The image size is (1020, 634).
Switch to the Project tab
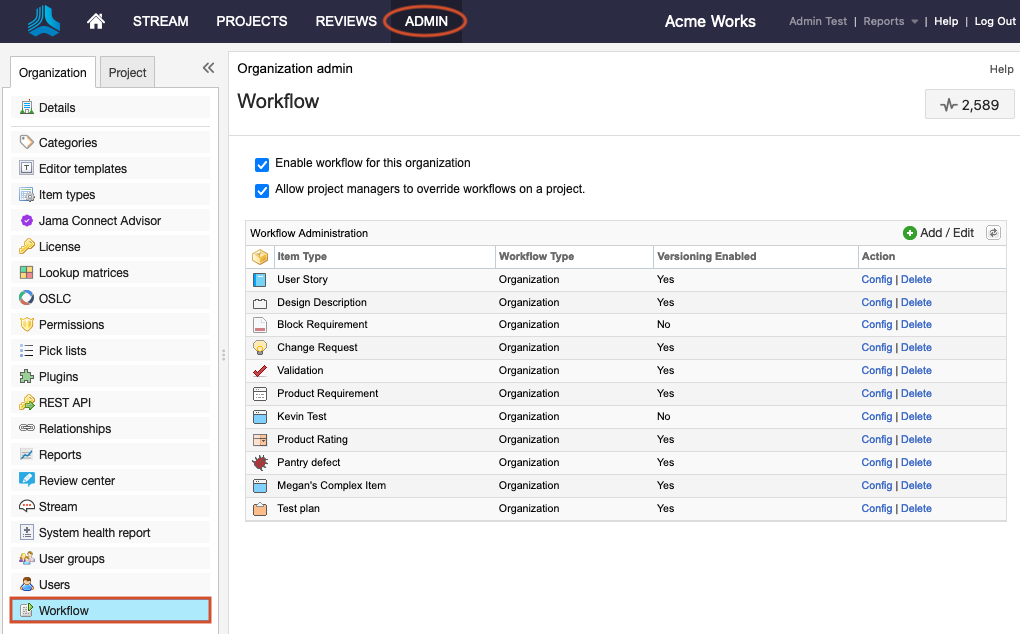pos(127,73)
